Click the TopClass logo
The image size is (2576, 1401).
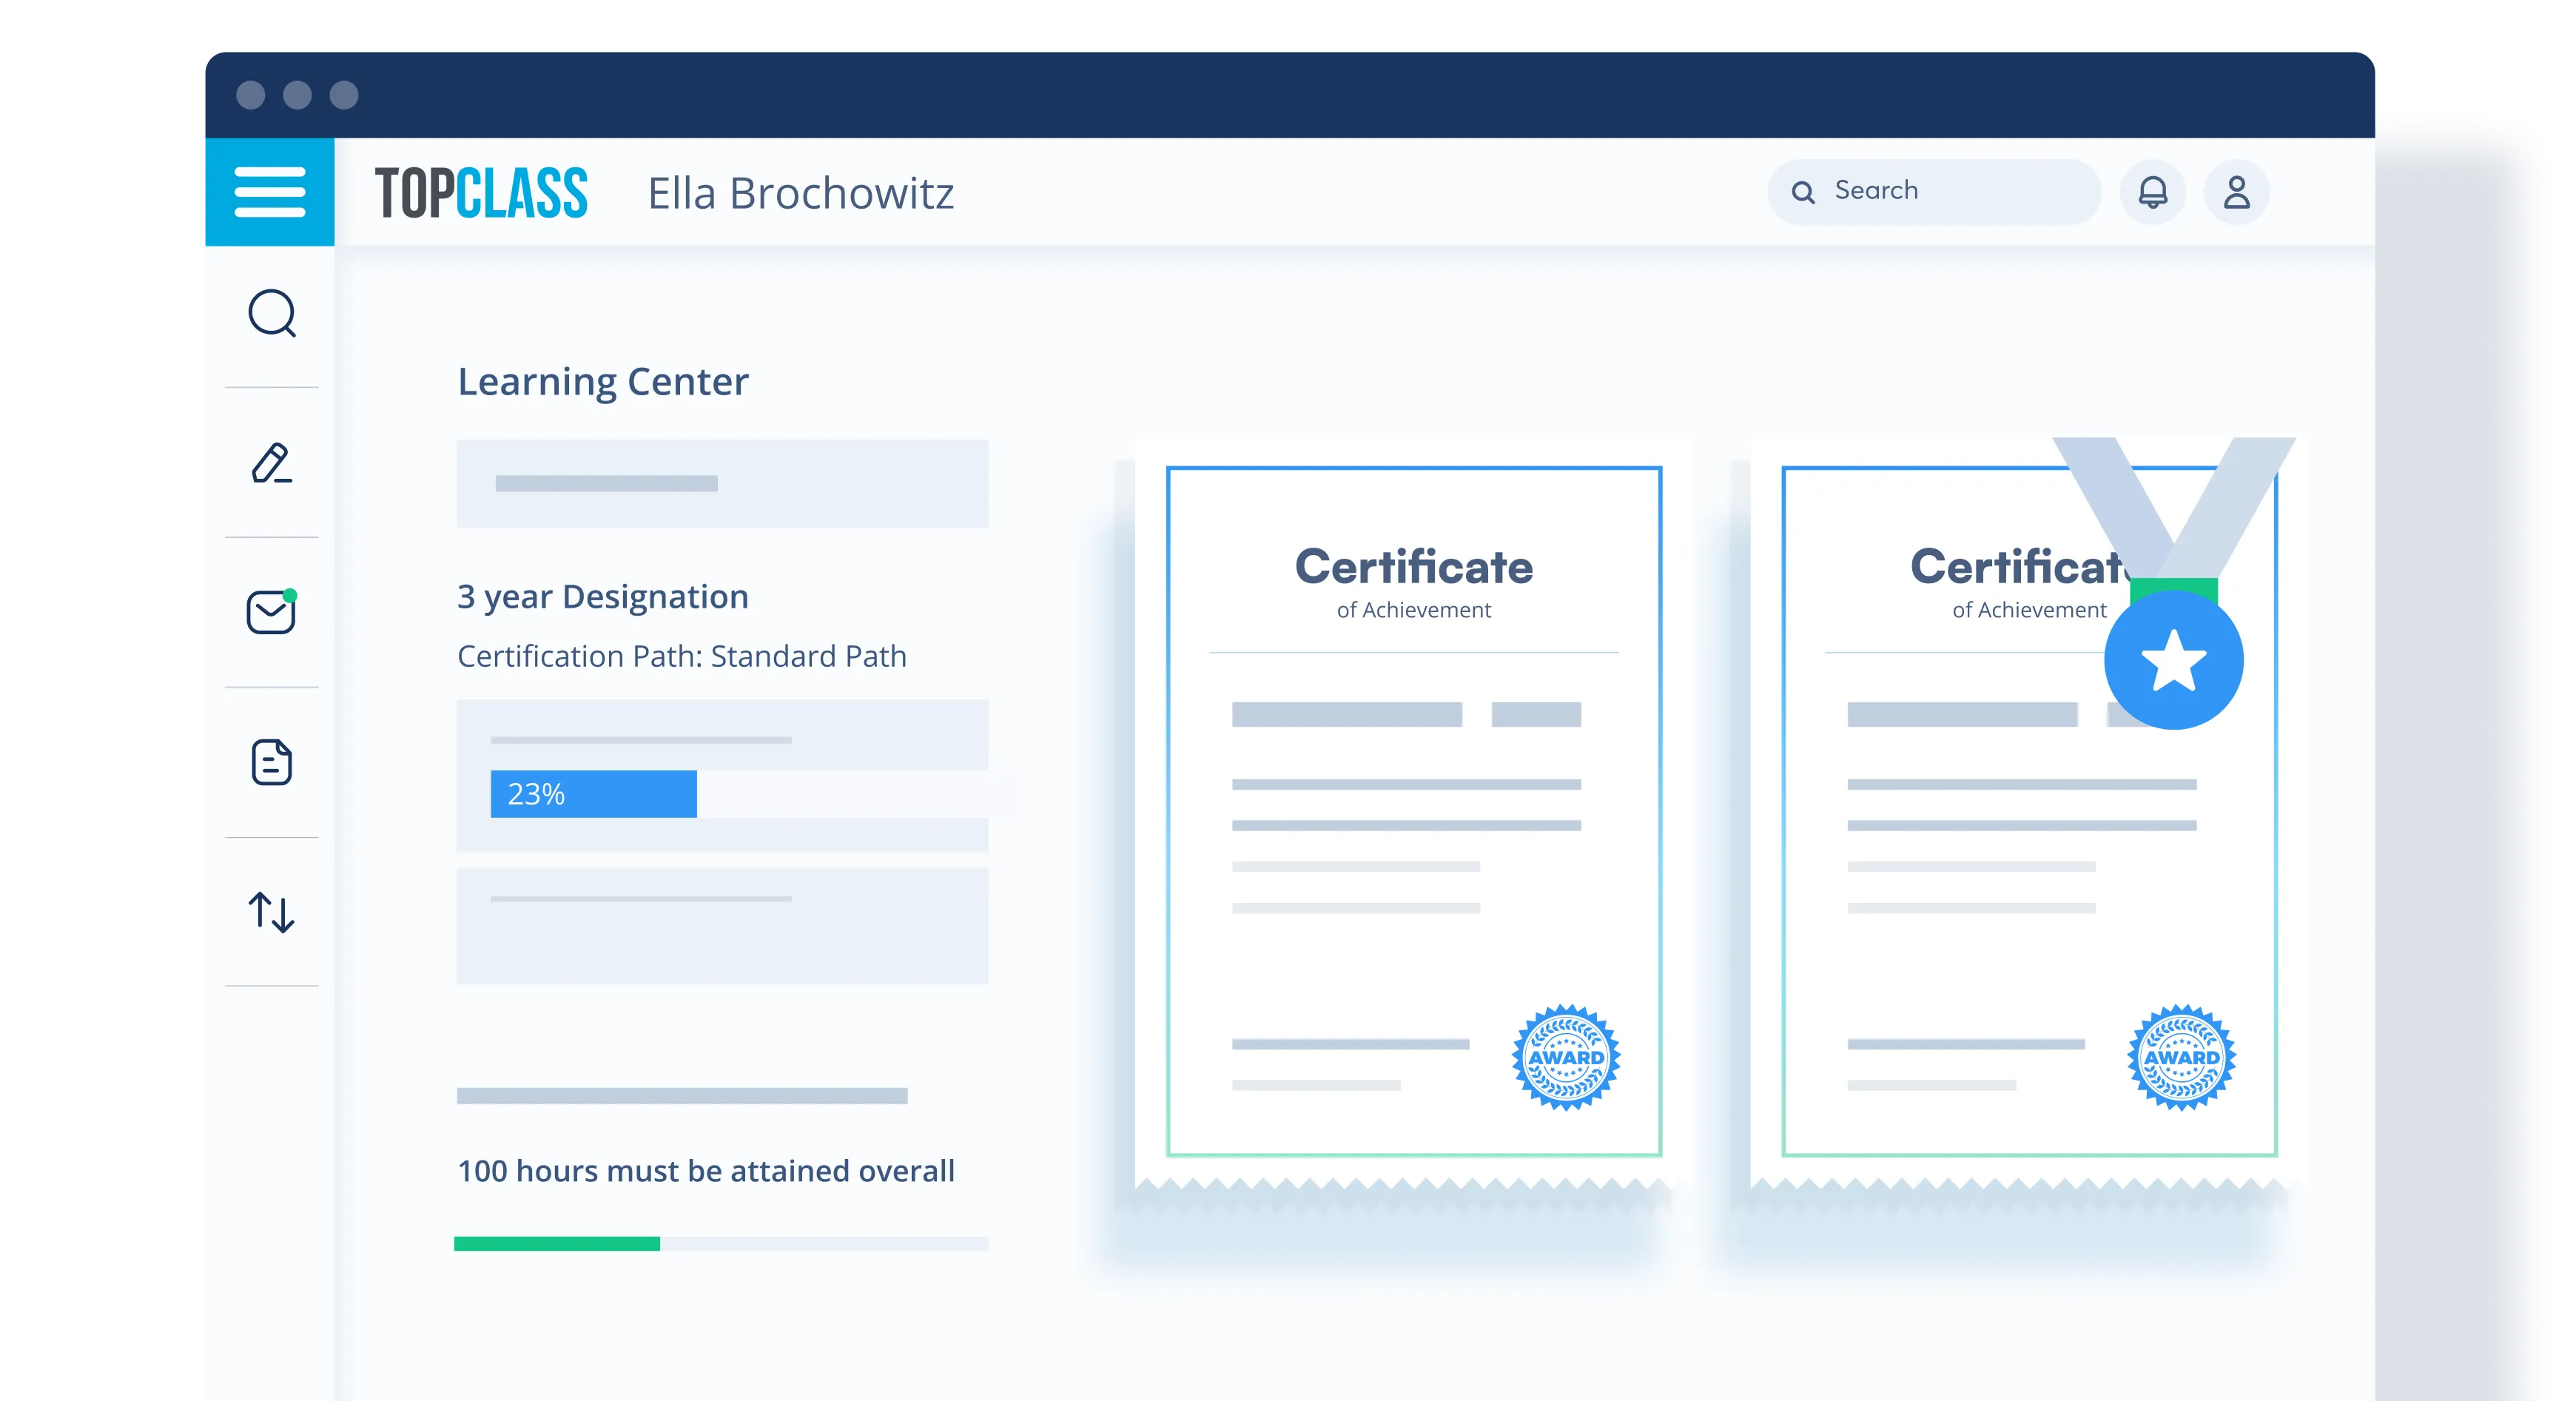481,193
